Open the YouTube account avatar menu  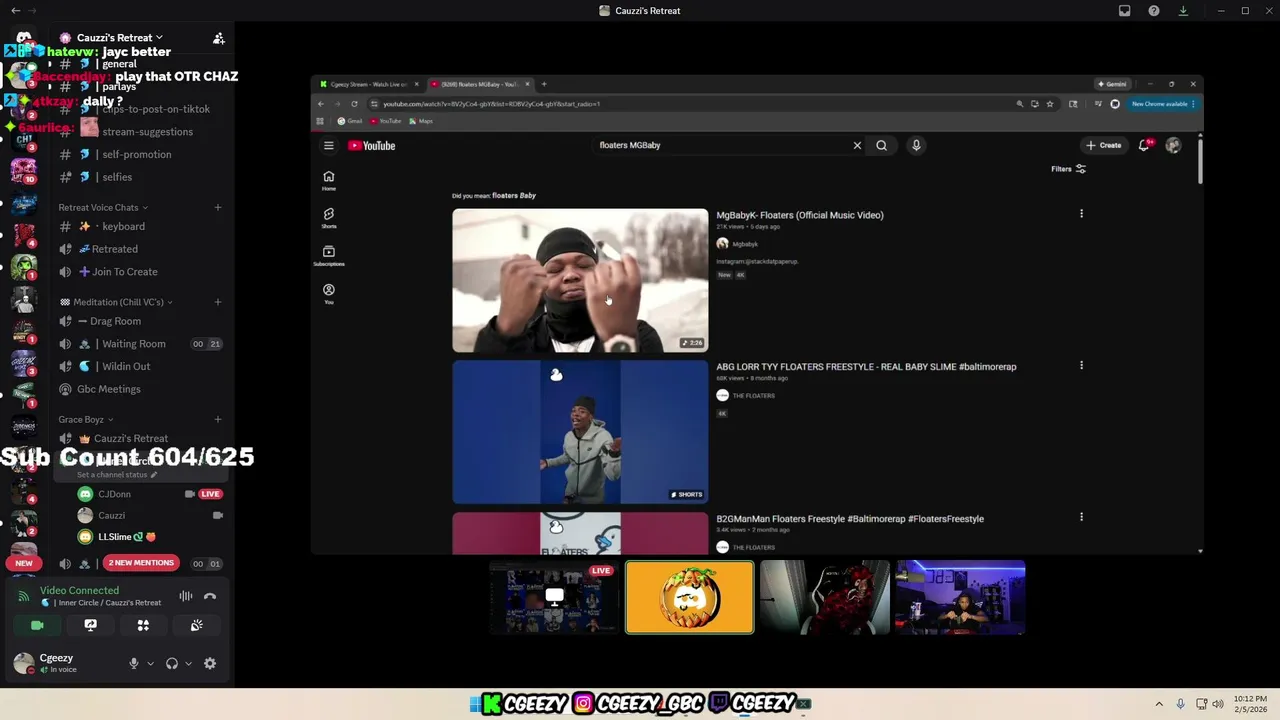pyautogui.click(x=1173, y=145)
